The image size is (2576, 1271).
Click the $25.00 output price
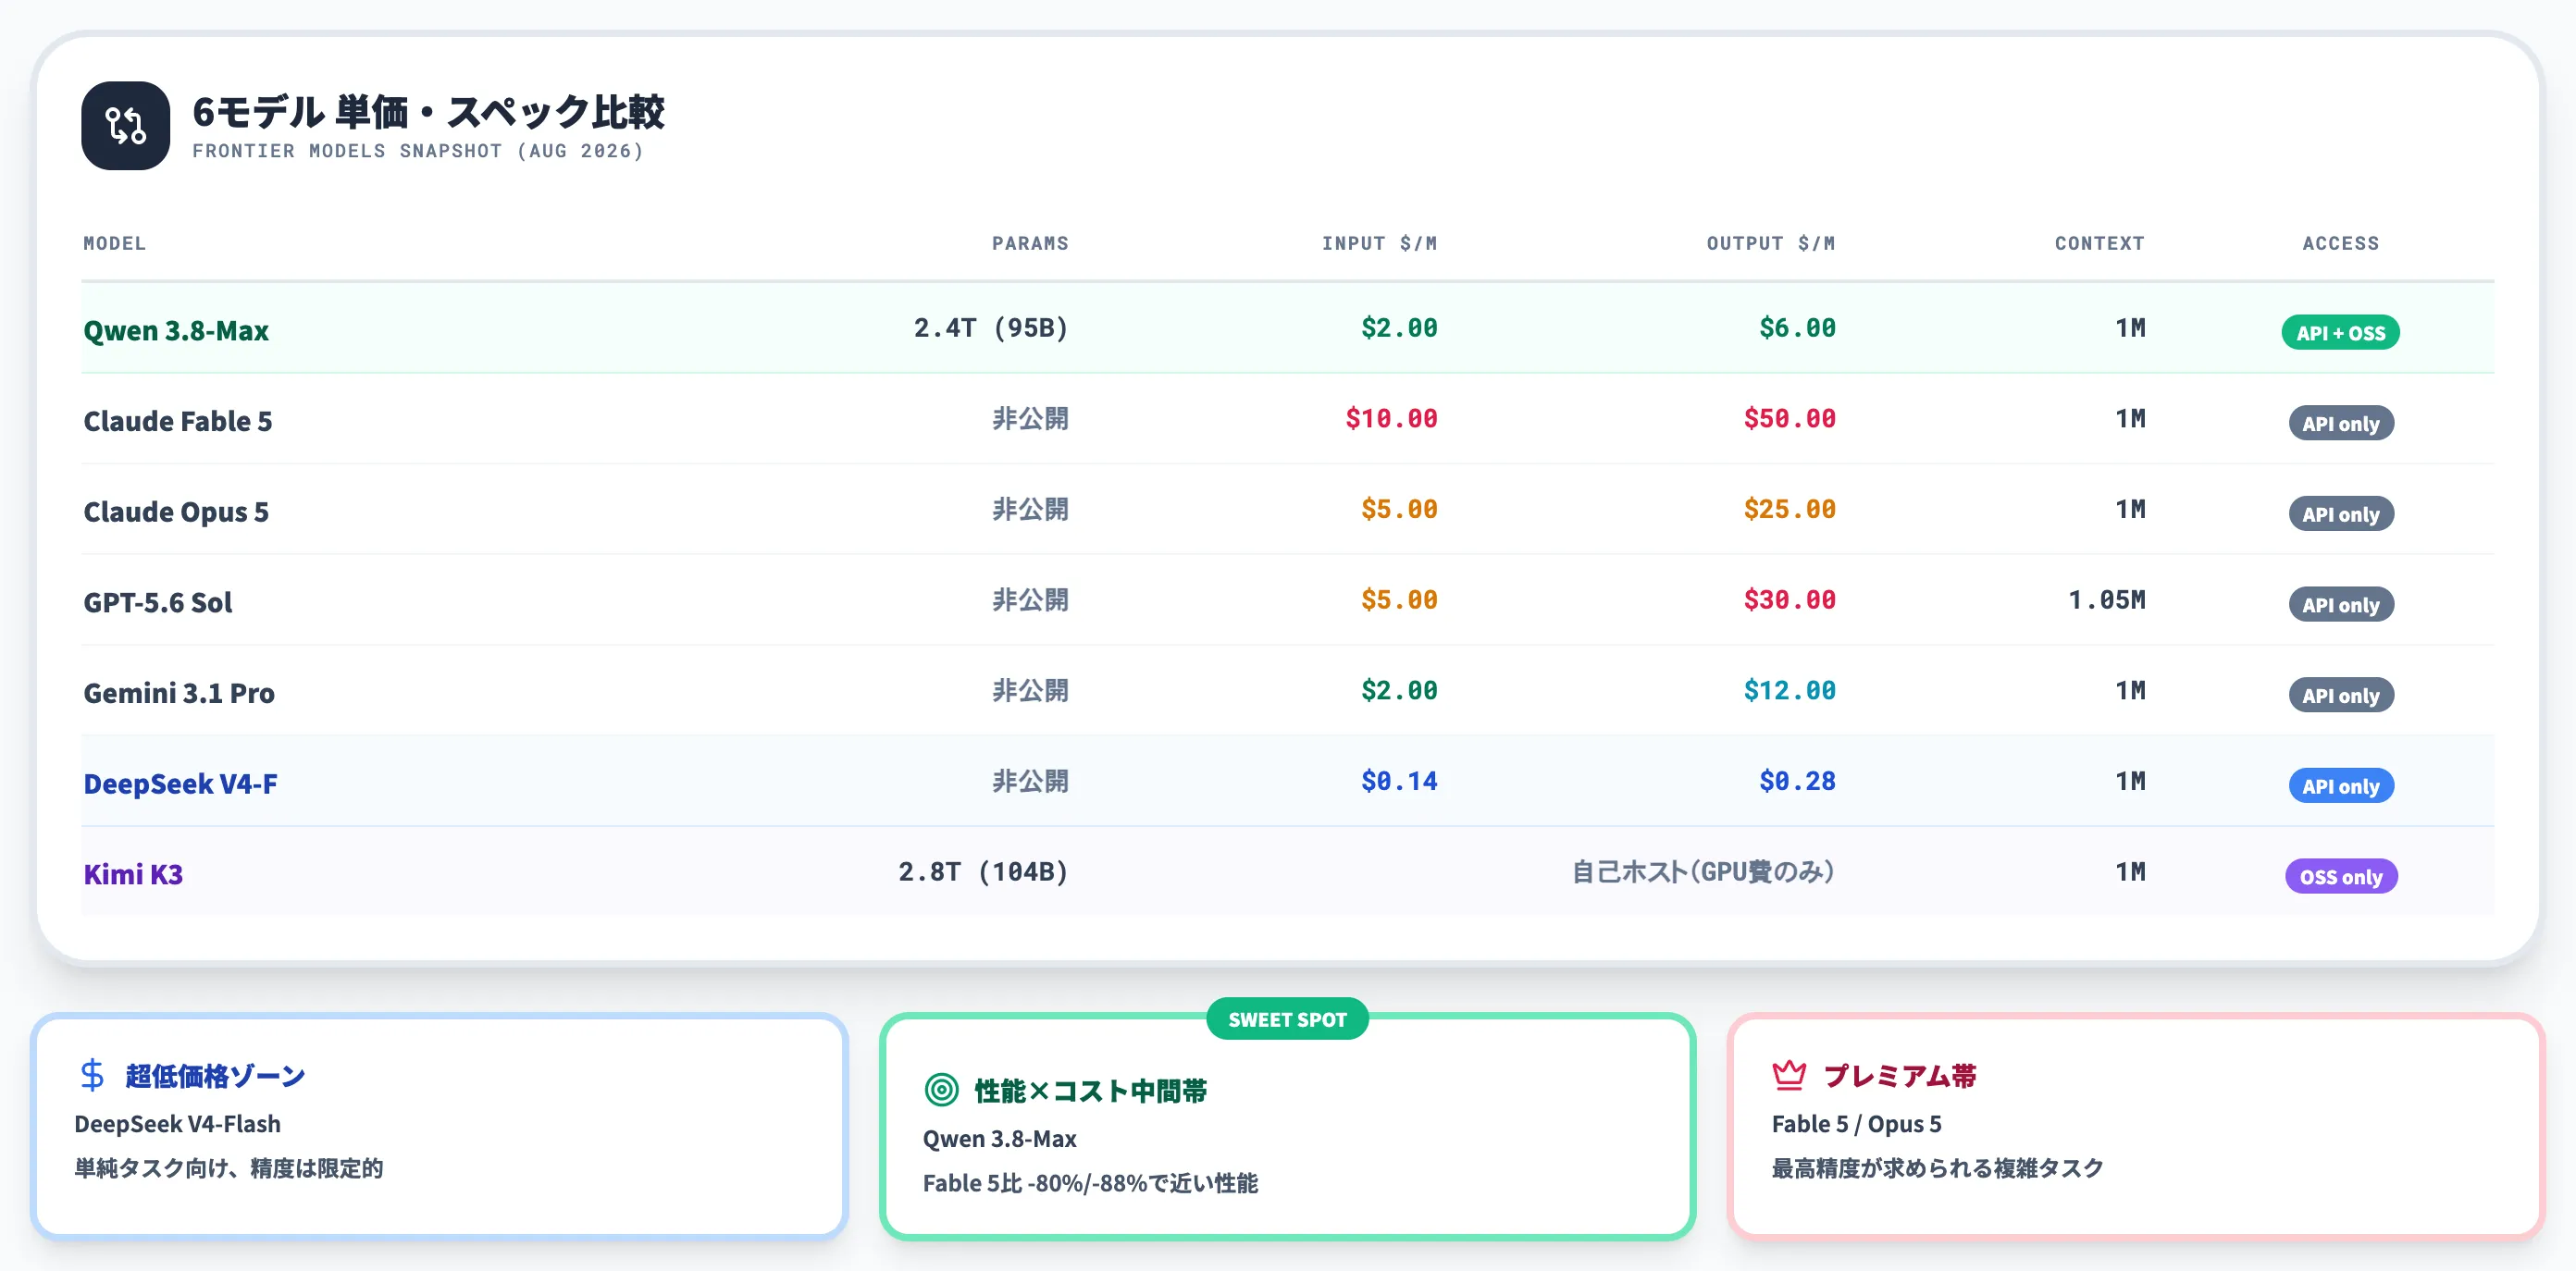pyautogui.click(x=1789, y=509)
